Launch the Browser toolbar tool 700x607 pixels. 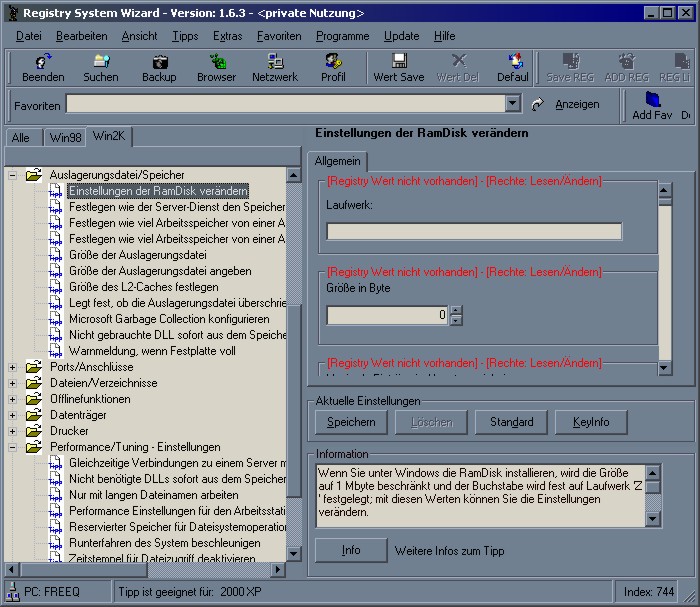pyautogui.click(x=217, y=61)
